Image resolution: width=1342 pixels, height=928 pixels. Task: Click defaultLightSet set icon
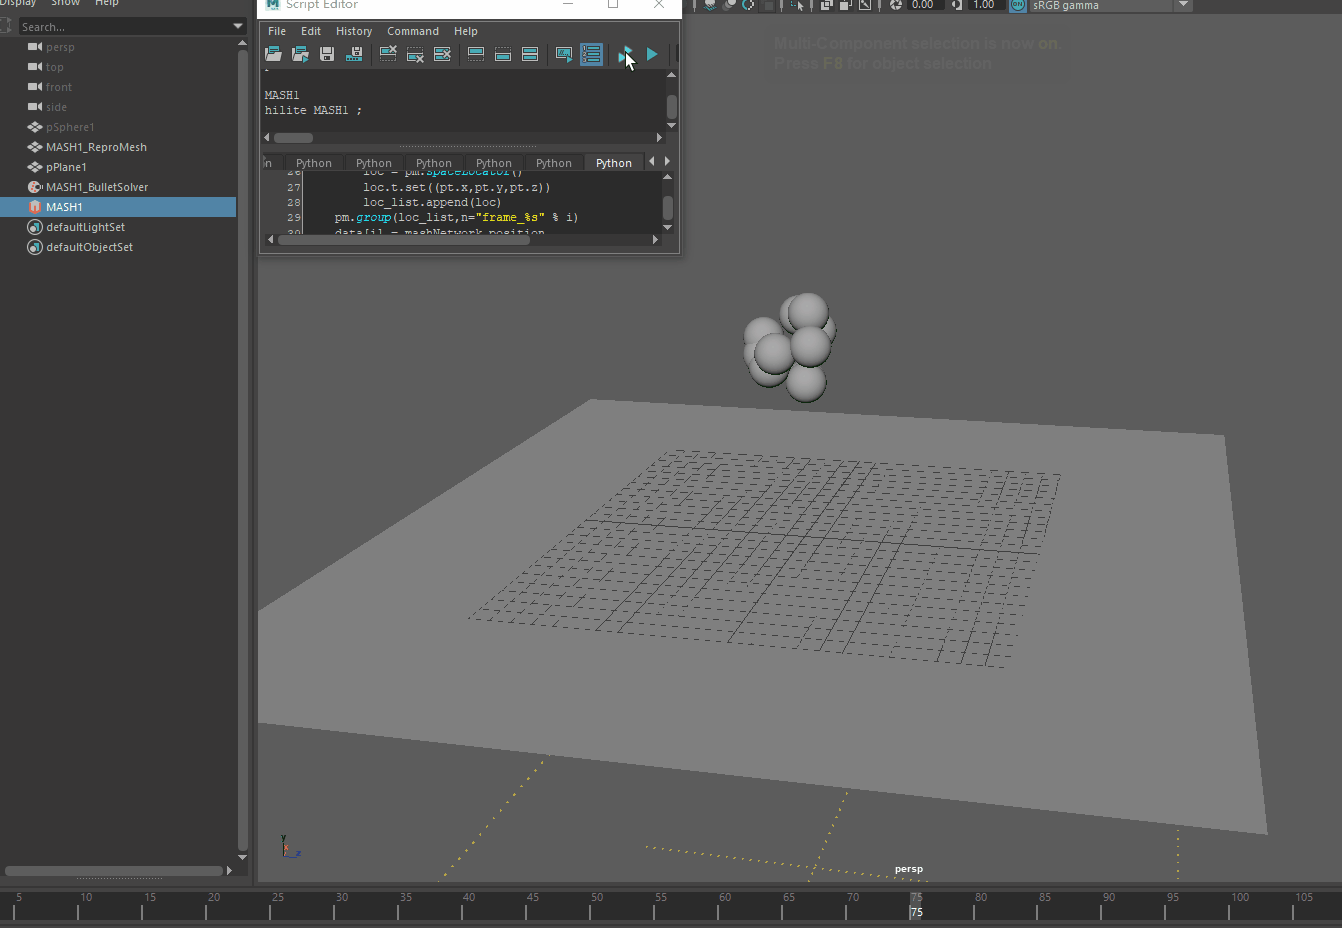click(35, 227)
